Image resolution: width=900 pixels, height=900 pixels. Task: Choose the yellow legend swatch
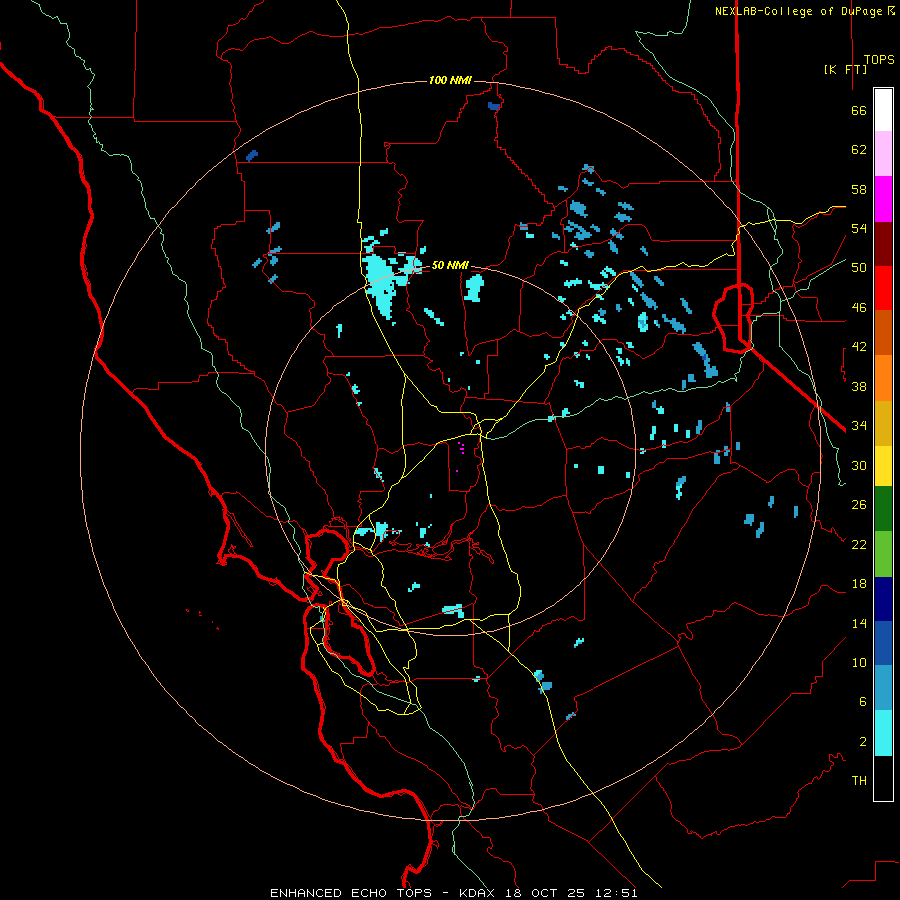point(883,466)
